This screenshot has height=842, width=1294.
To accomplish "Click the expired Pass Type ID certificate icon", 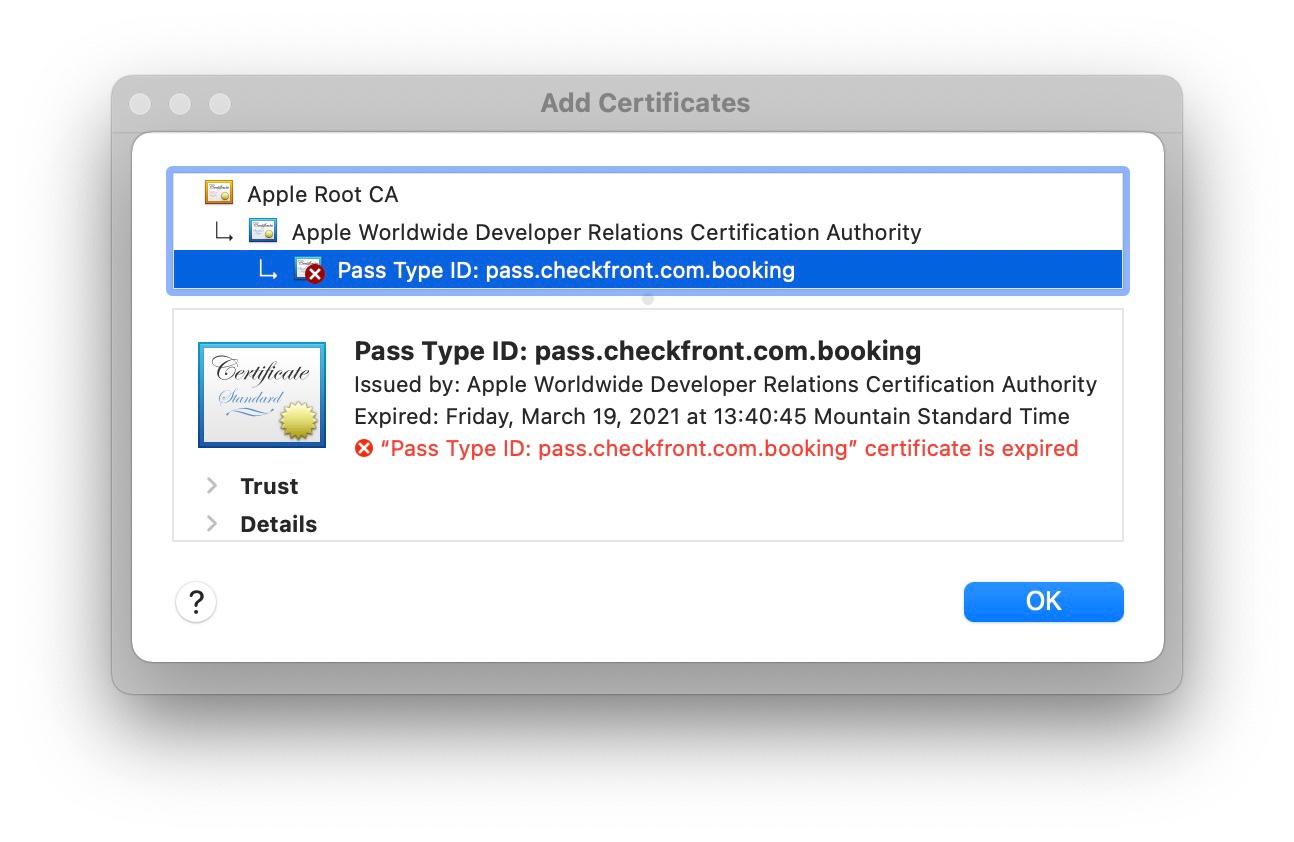I will pos(308,269).
